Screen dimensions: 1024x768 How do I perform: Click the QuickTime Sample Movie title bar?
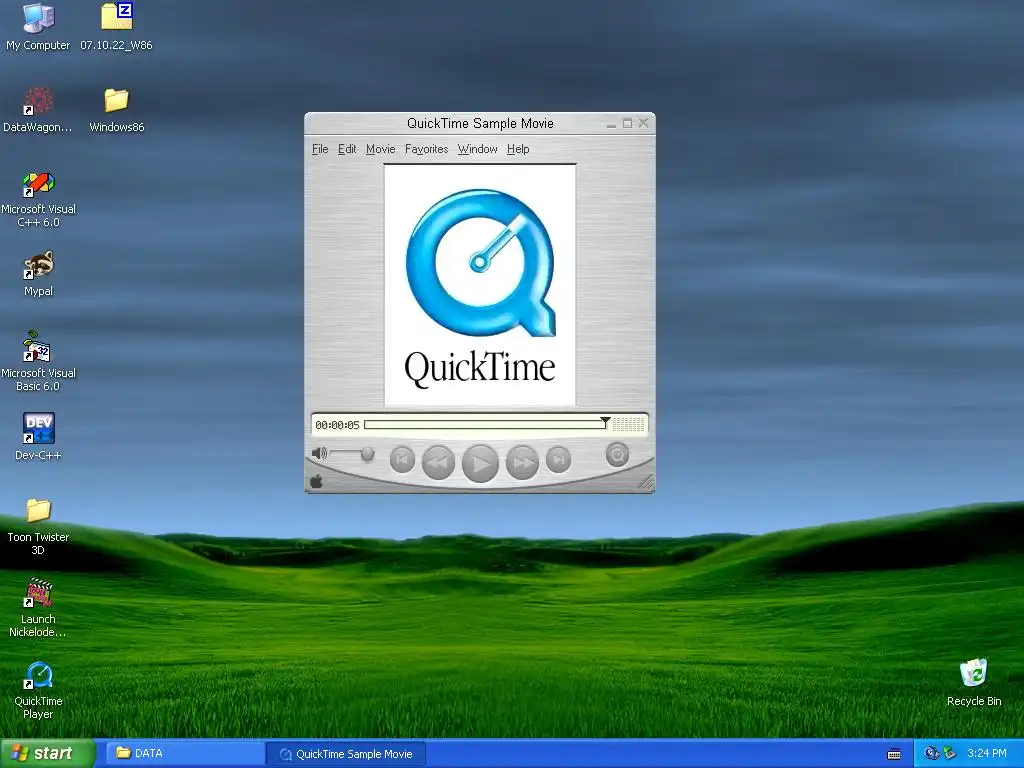480,123
